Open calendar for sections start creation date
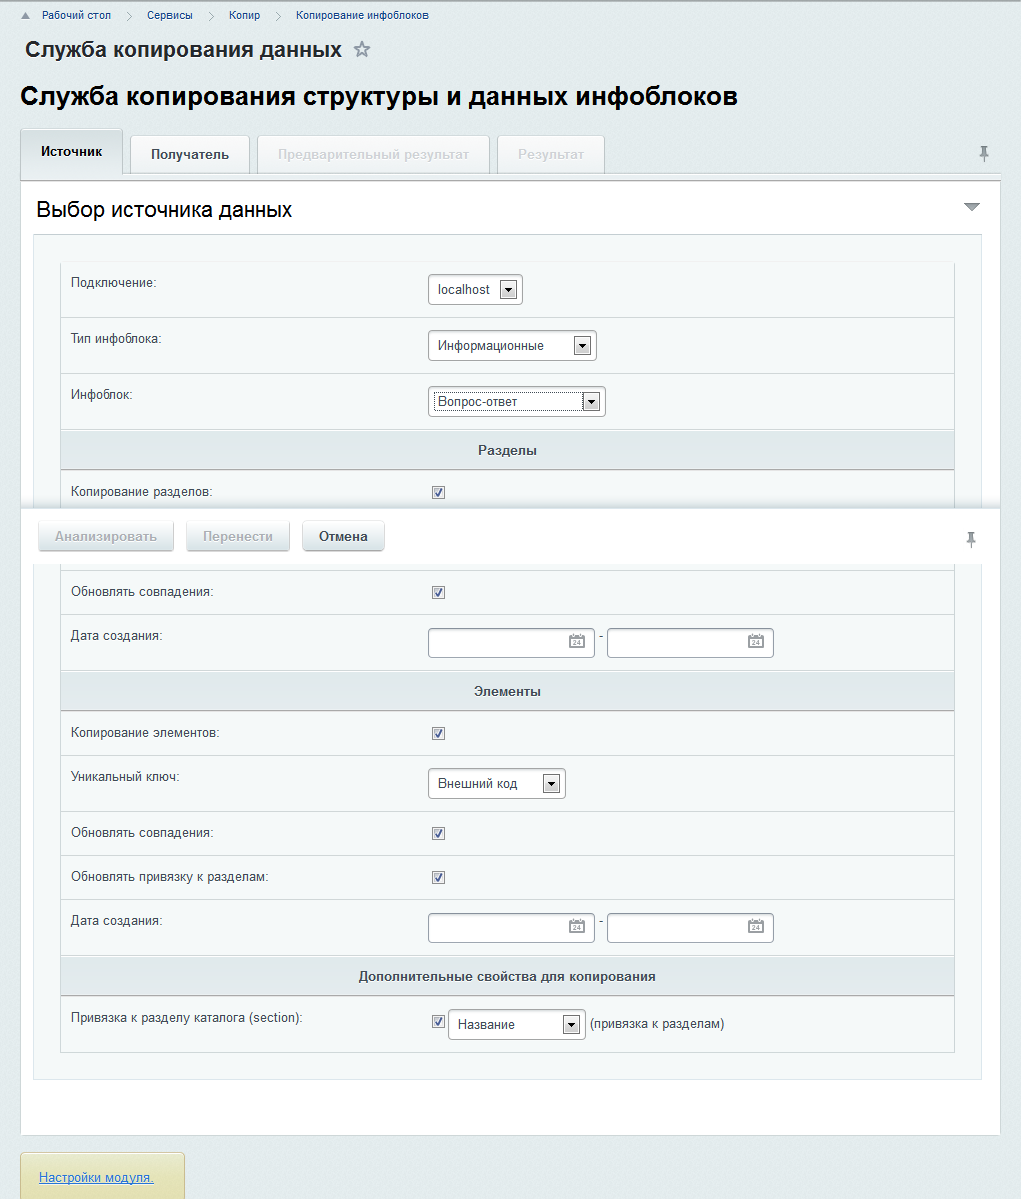 click(576, 642)
